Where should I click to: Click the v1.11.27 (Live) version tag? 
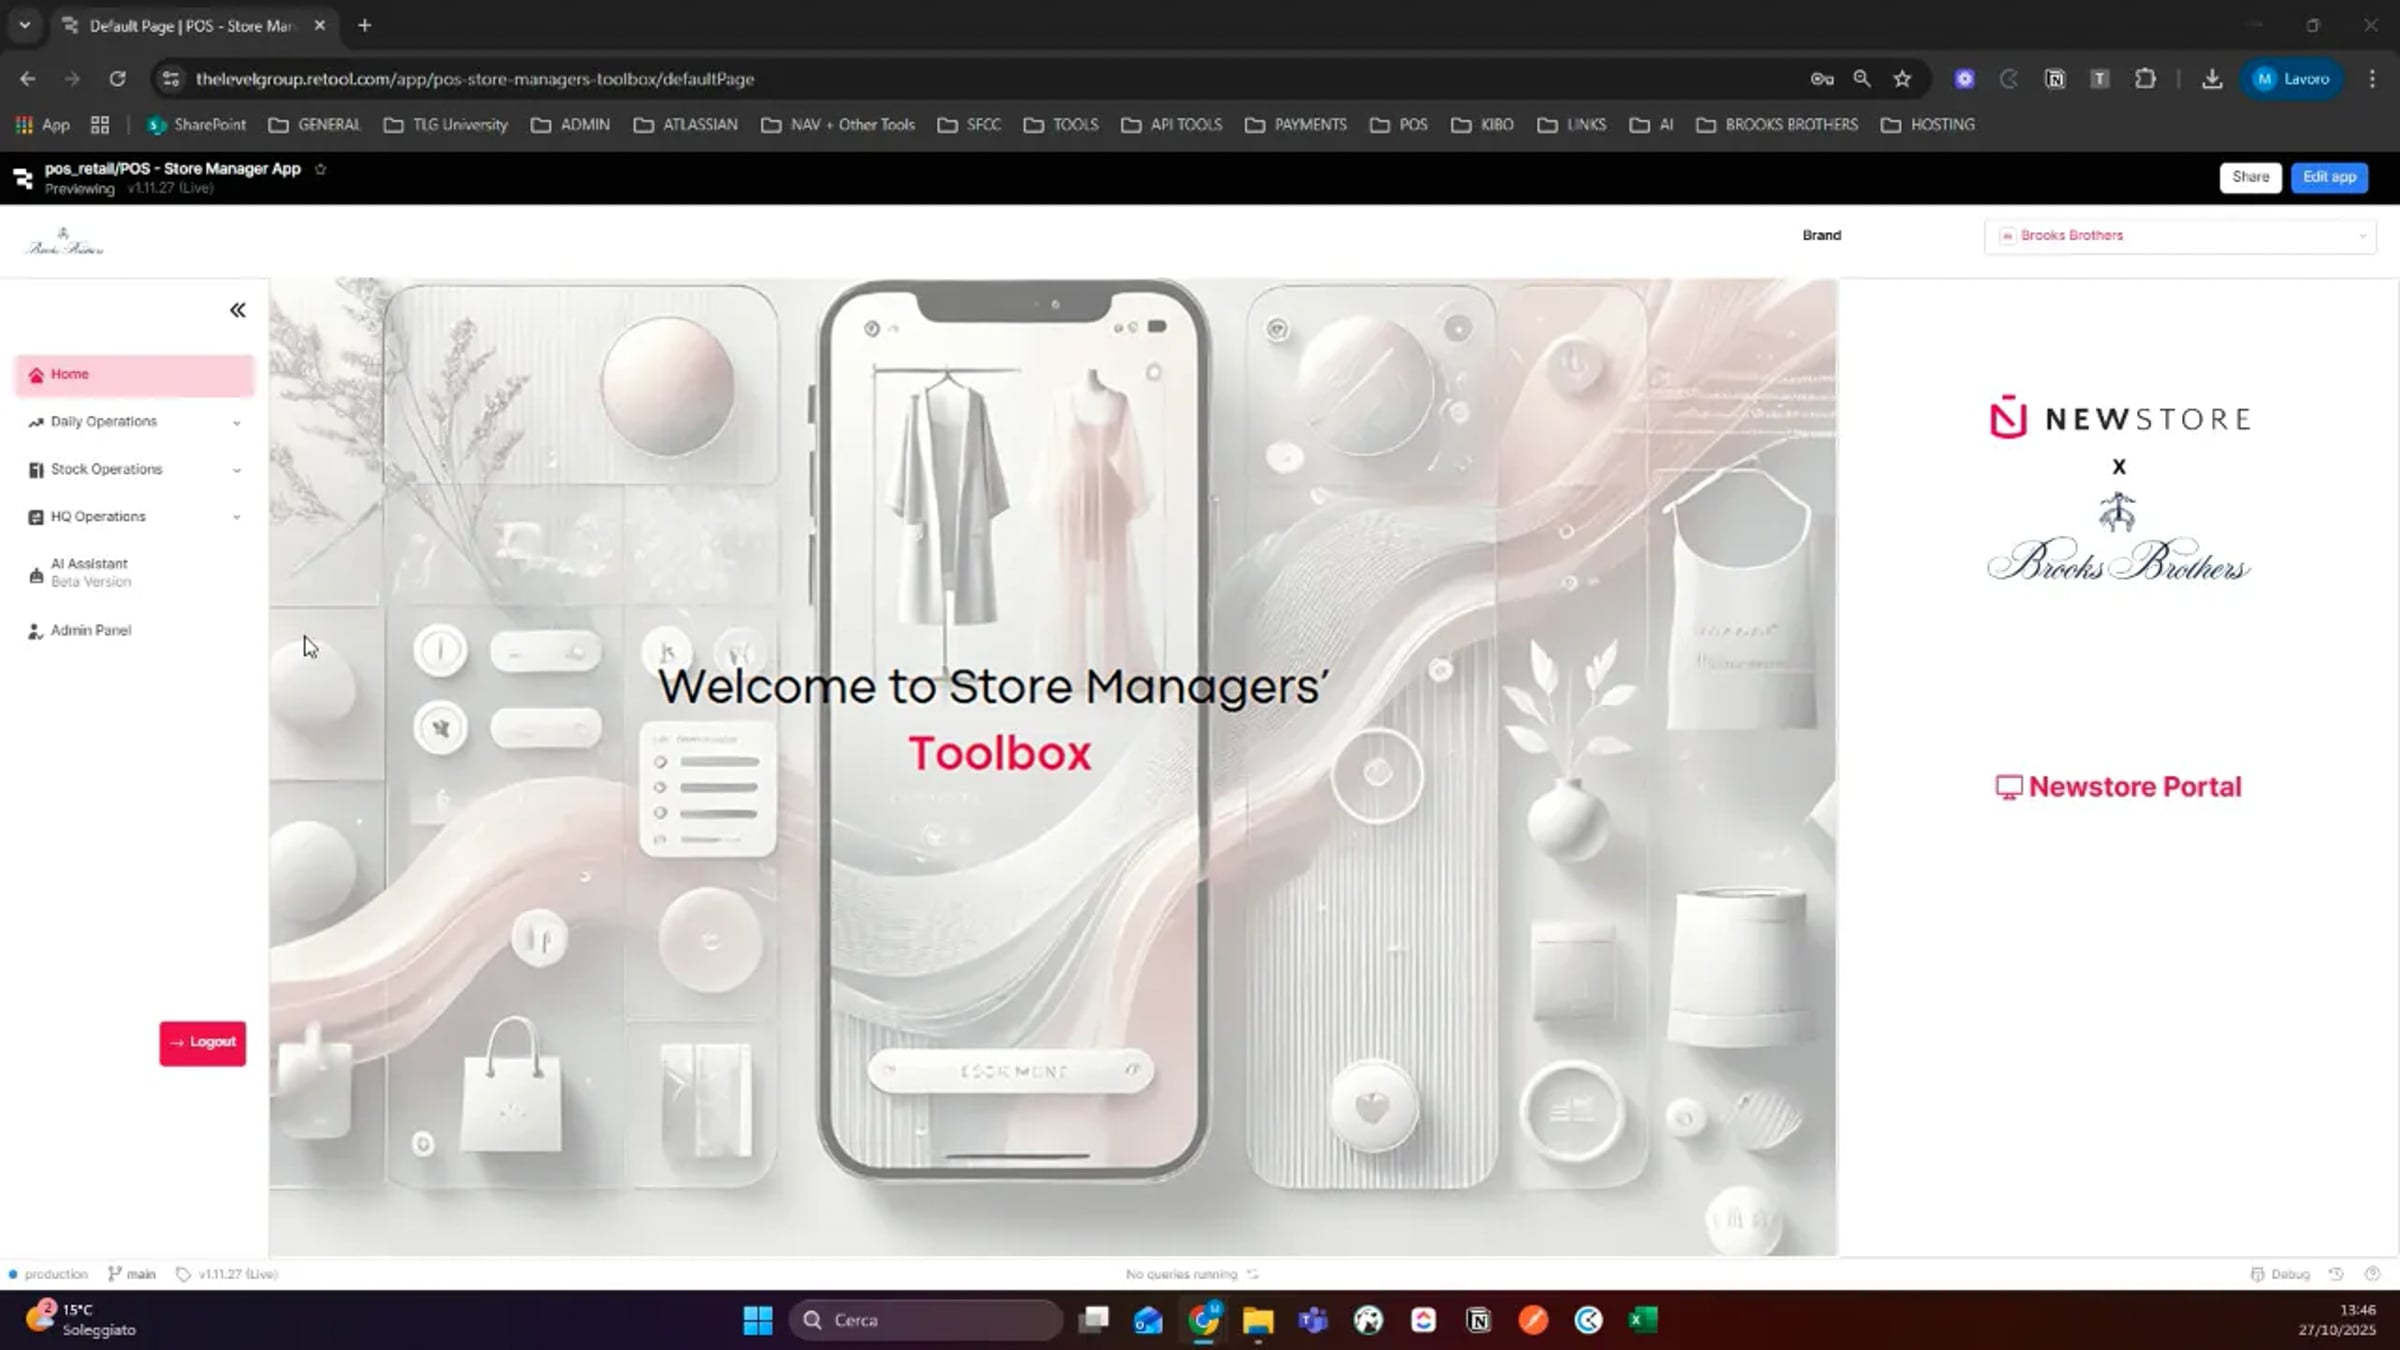pyautogui.click(x=228, y=1274)
